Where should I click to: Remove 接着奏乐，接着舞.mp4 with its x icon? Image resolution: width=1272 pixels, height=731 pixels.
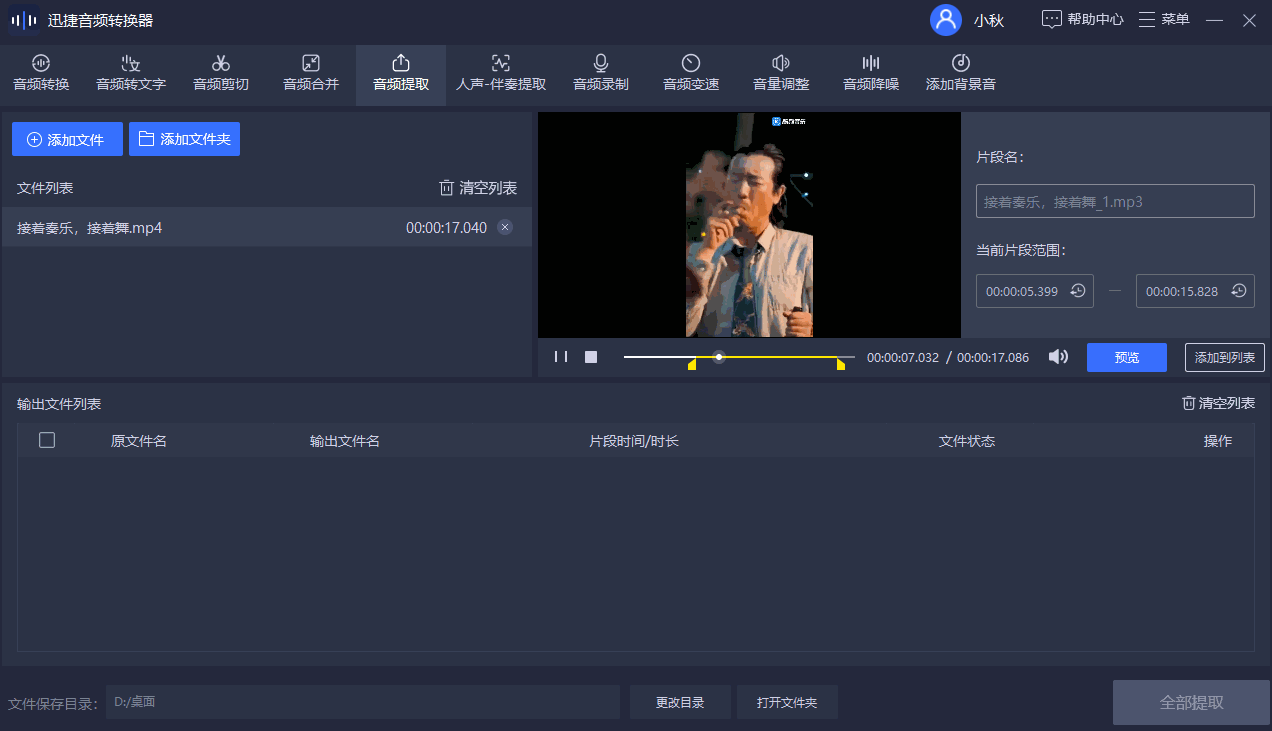tap(505, 227)
